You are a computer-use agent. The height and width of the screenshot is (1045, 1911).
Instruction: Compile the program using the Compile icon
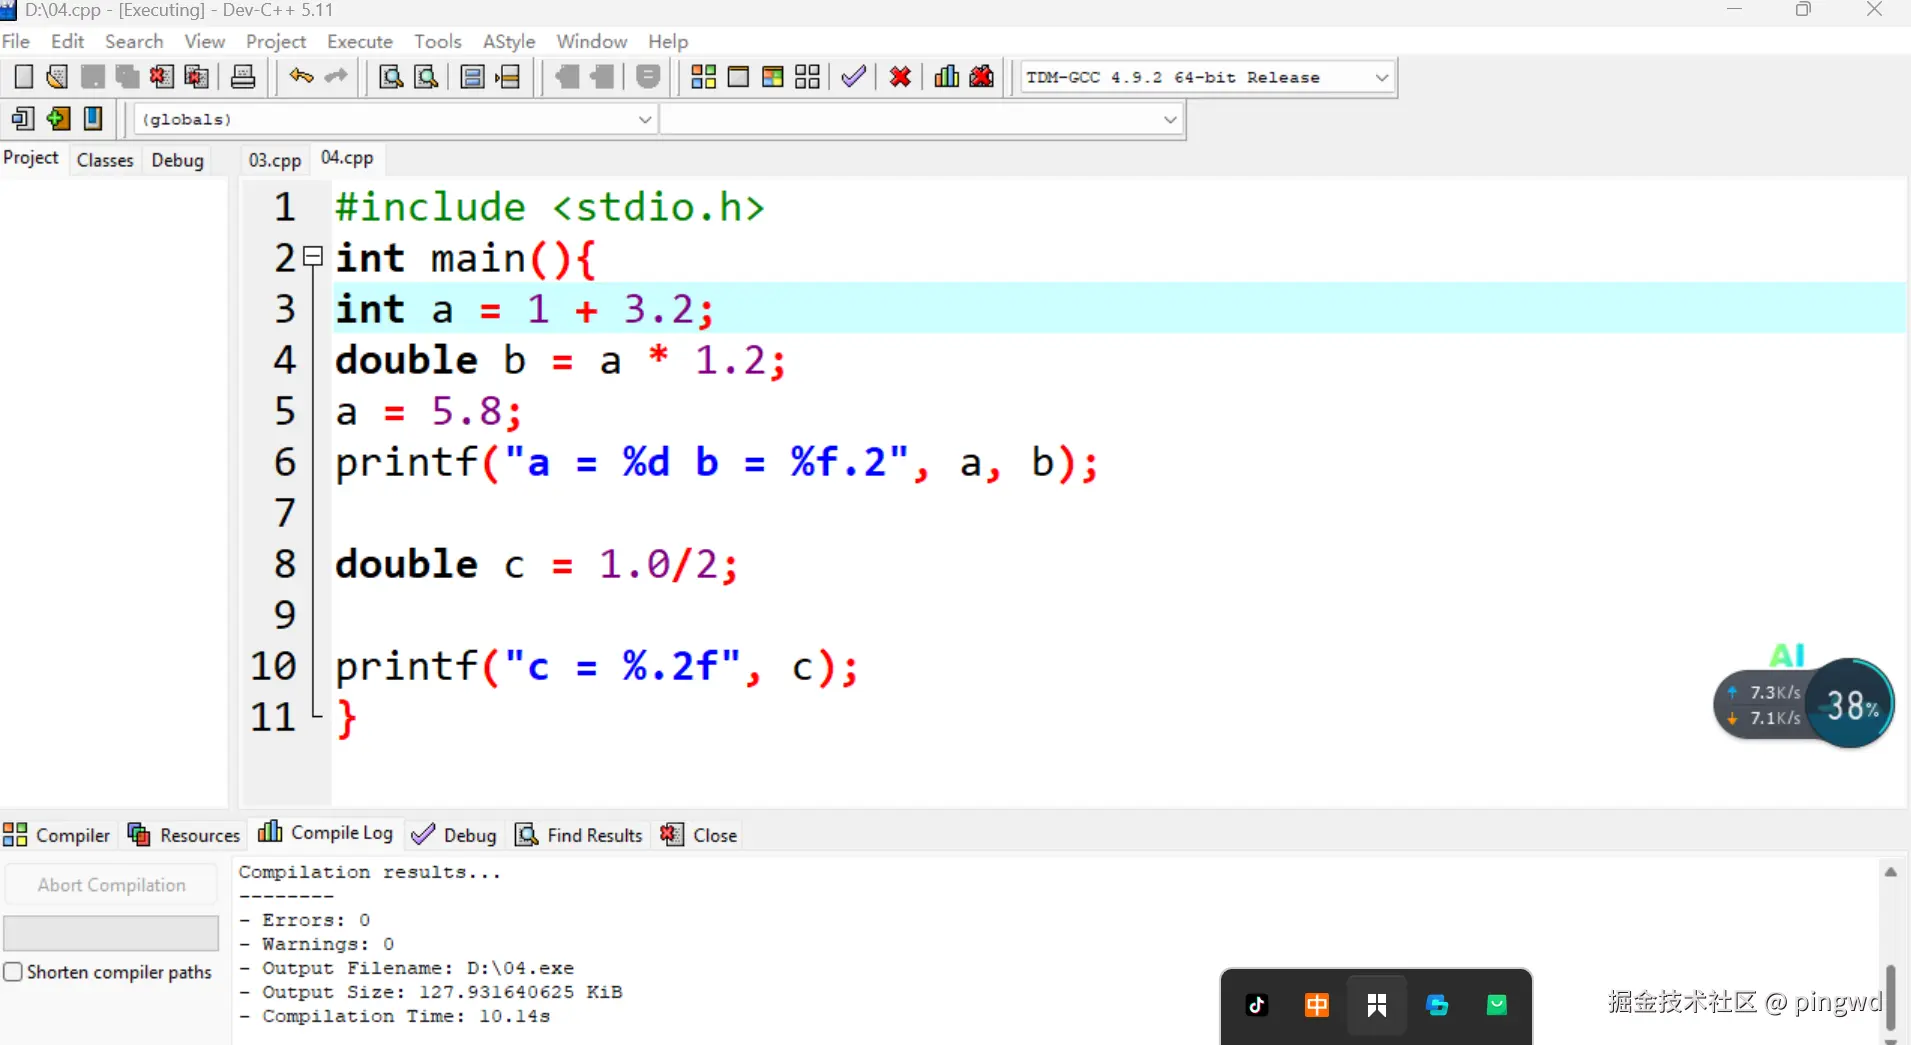pyautogui.click(x=704, y=77)
